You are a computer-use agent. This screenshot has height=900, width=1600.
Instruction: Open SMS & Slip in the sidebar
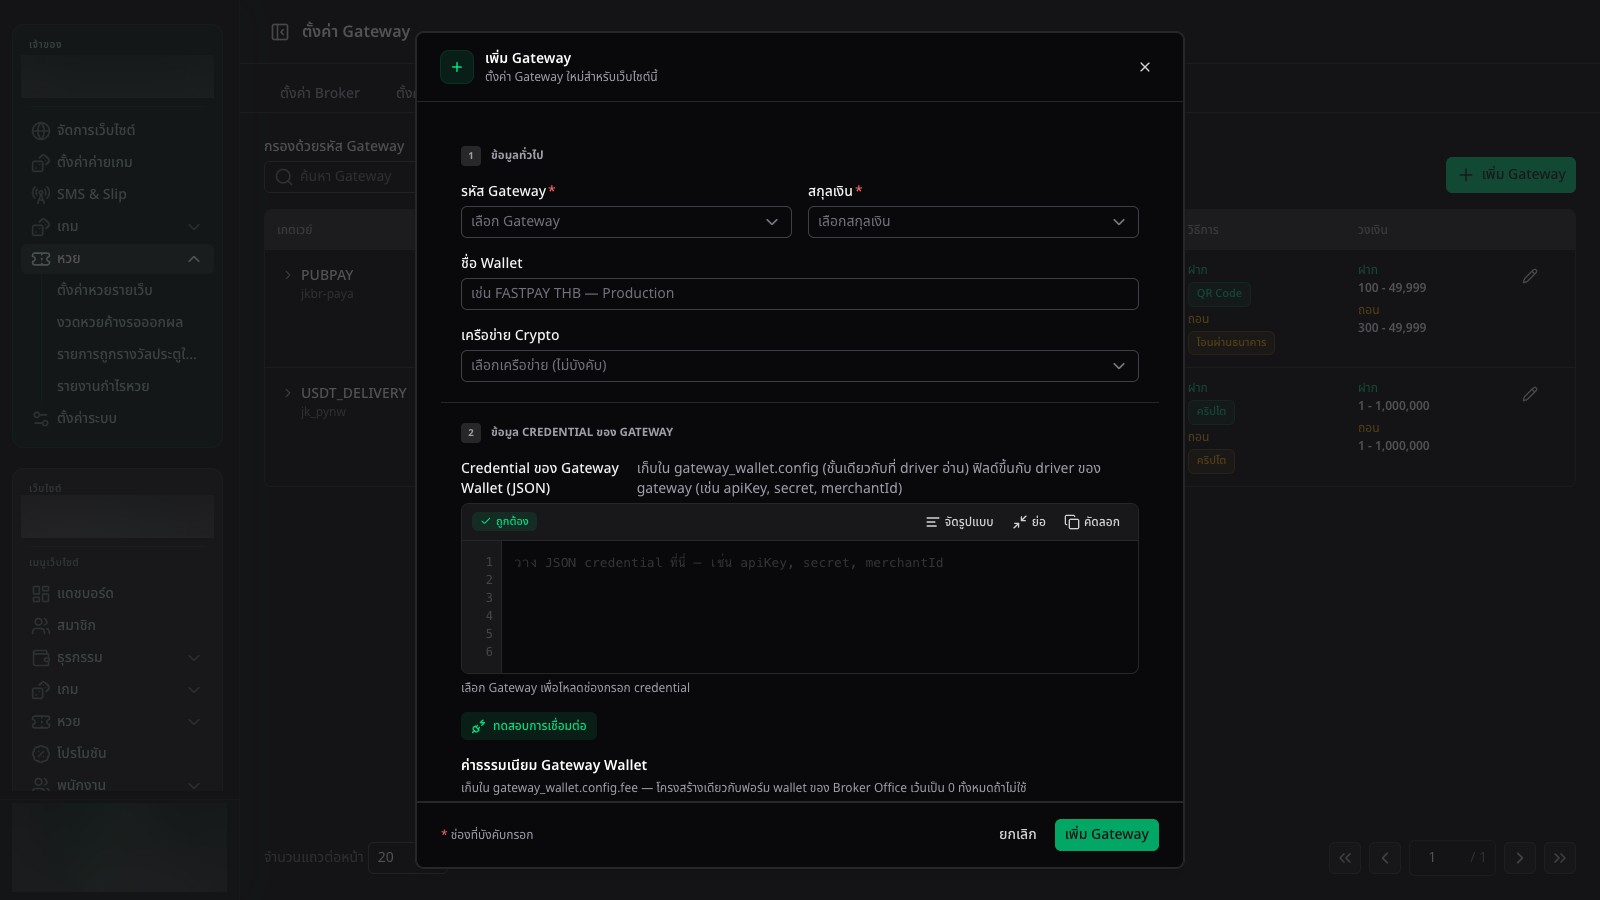(117, 194)
